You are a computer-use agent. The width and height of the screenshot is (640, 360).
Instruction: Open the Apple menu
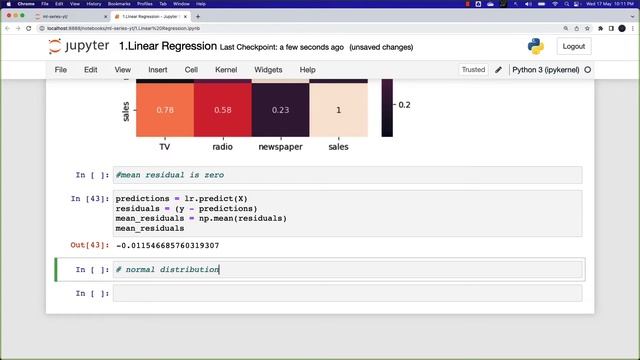coord(9,4)
